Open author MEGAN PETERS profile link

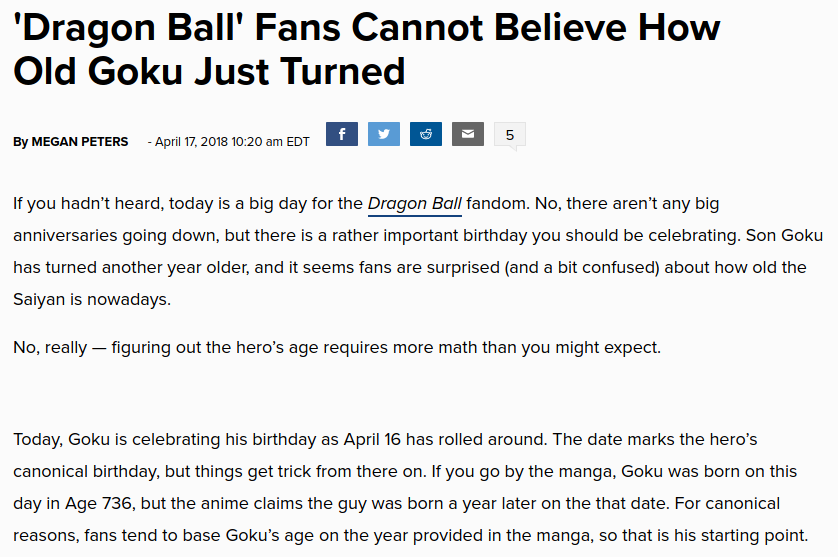pyautogui.click(x=80, y=142)
